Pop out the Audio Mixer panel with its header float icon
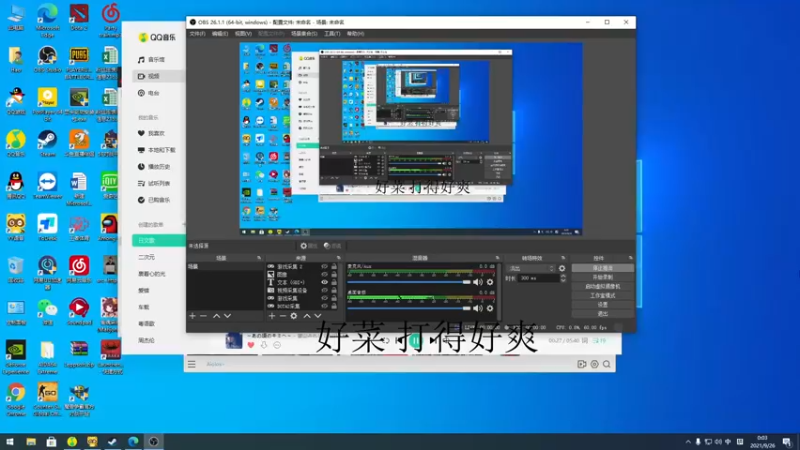The image size is (800, 450). pos(497,258)
